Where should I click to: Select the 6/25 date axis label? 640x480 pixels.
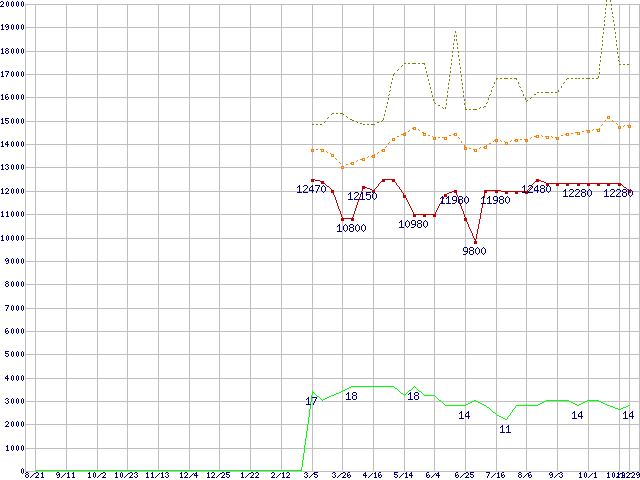[x=464, y=476]
